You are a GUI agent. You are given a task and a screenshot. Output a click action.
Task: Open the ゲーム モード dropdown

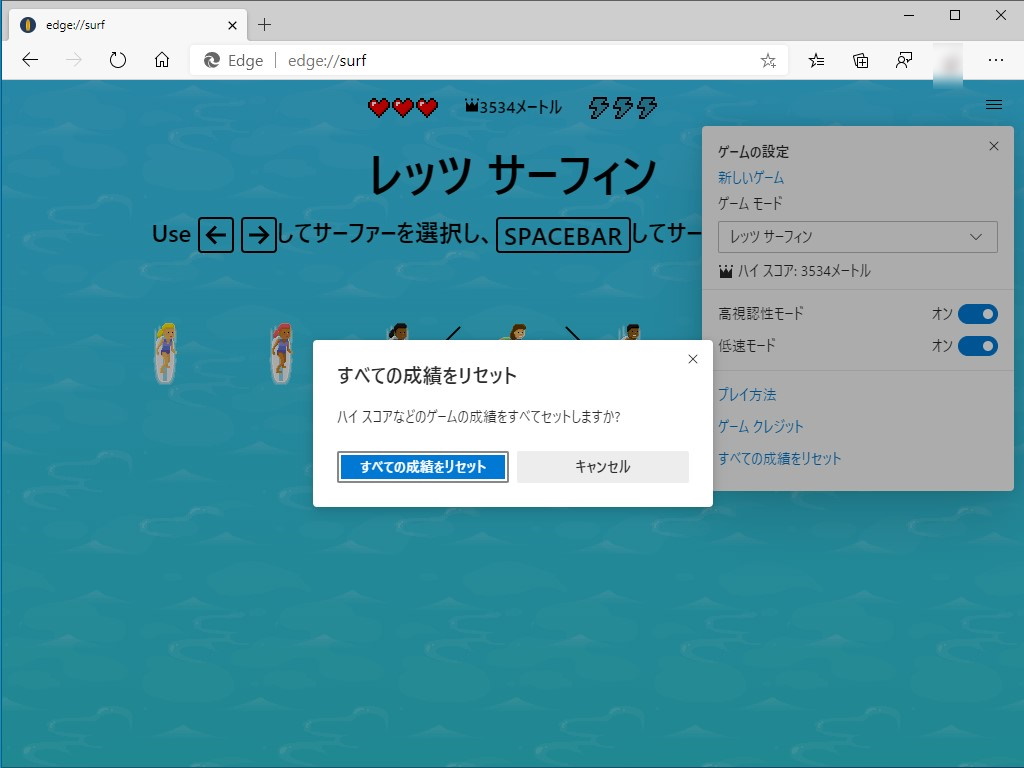click(x=858, y=237)
